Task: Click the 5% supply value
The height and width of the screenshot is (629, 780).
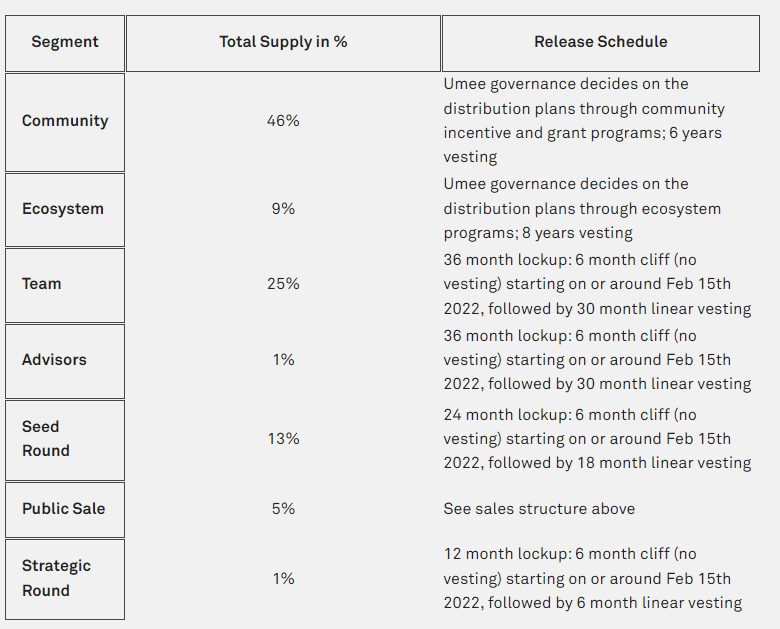Action: pyautogui.click(x=283, y=509)
